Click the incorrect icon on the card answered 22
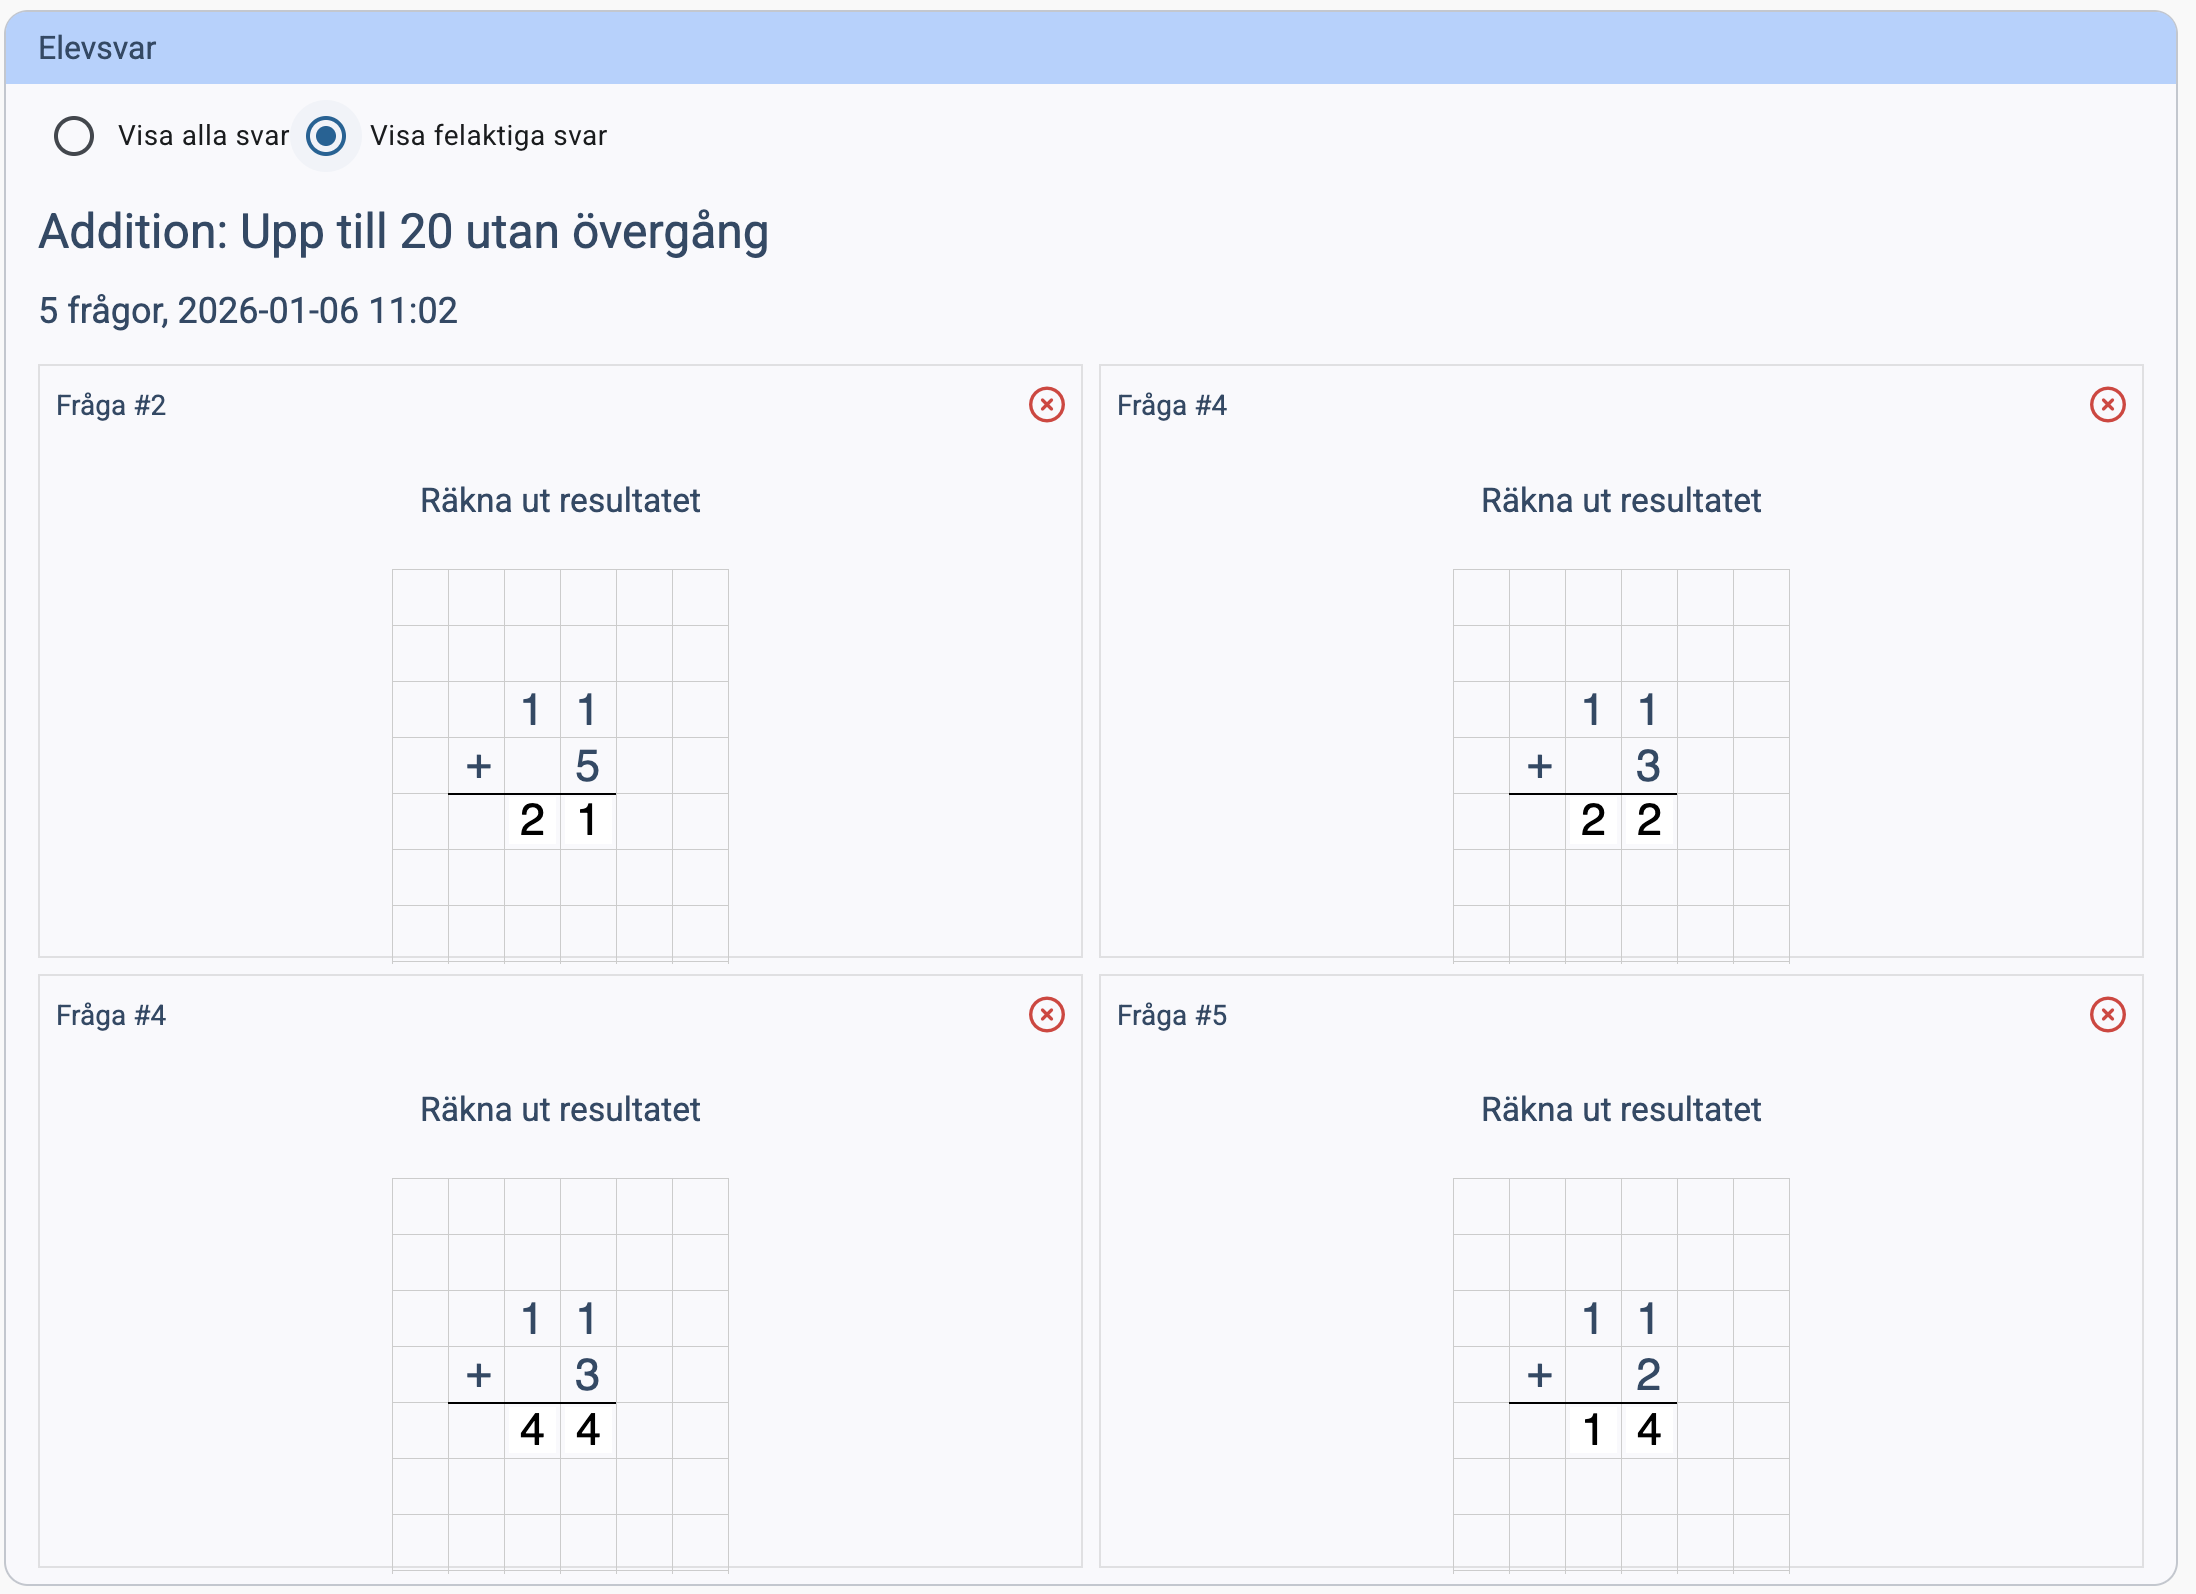 point(2107,405)
